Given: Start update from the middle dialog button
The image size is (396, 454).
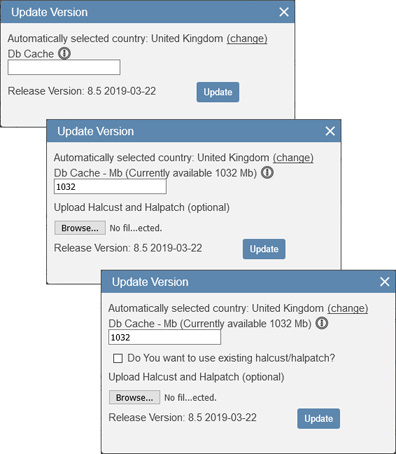Looking at the screenshot, I should coord(264,249).
